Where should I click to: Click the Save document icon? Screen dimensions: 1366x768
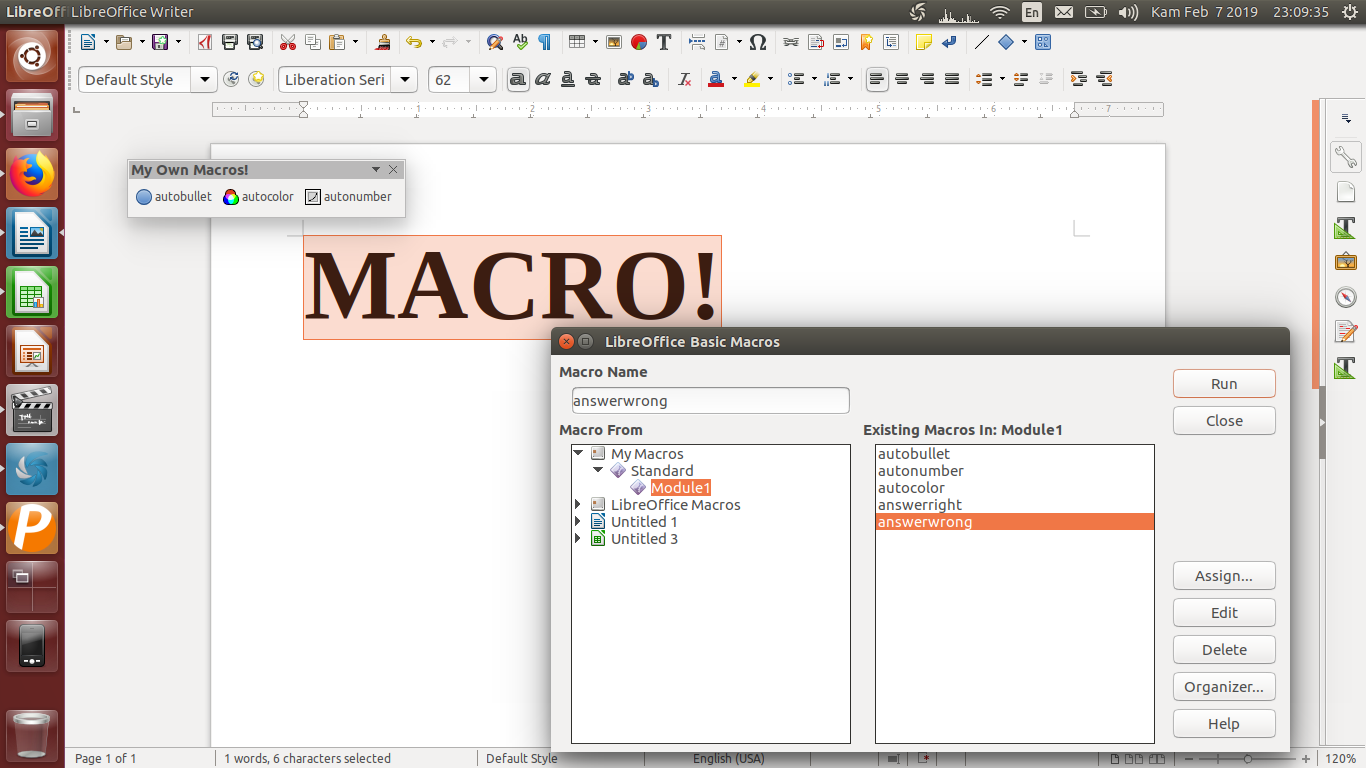[160, 42]
